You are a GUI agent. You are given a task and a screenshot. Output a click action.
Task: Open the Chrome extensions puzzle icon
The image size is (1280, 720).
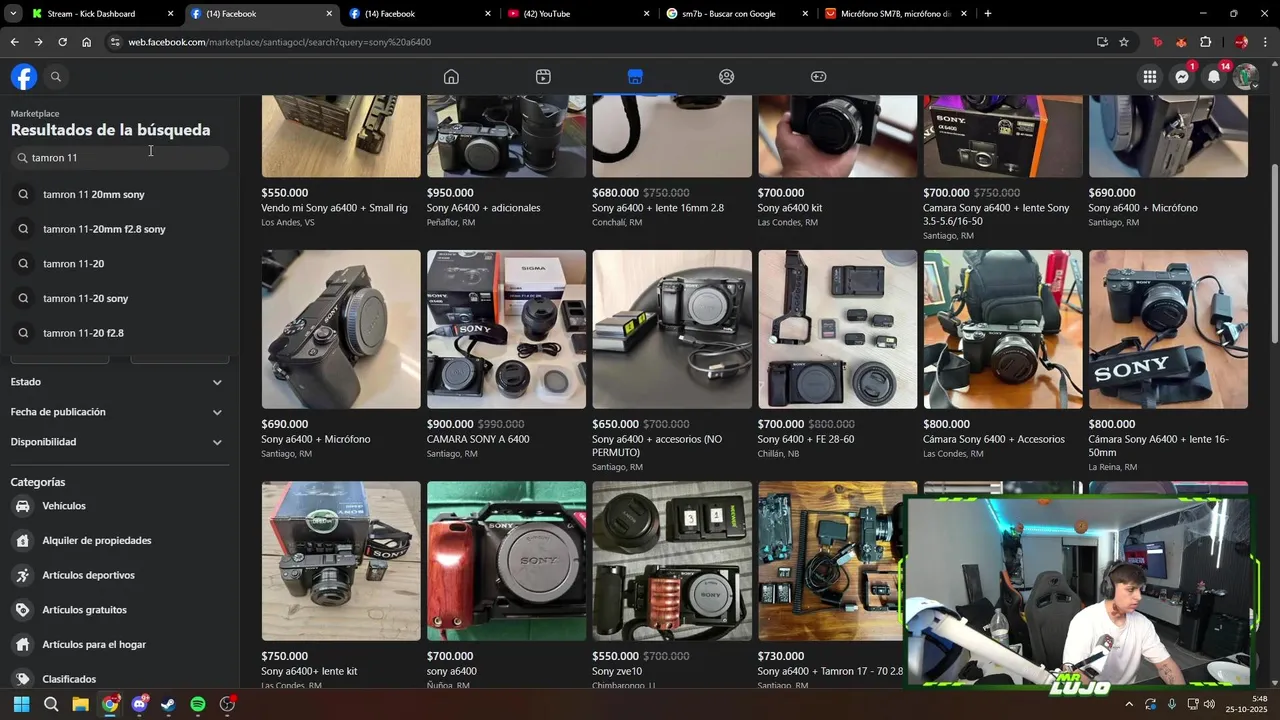pyautogui.click(x=1205, y=42)
